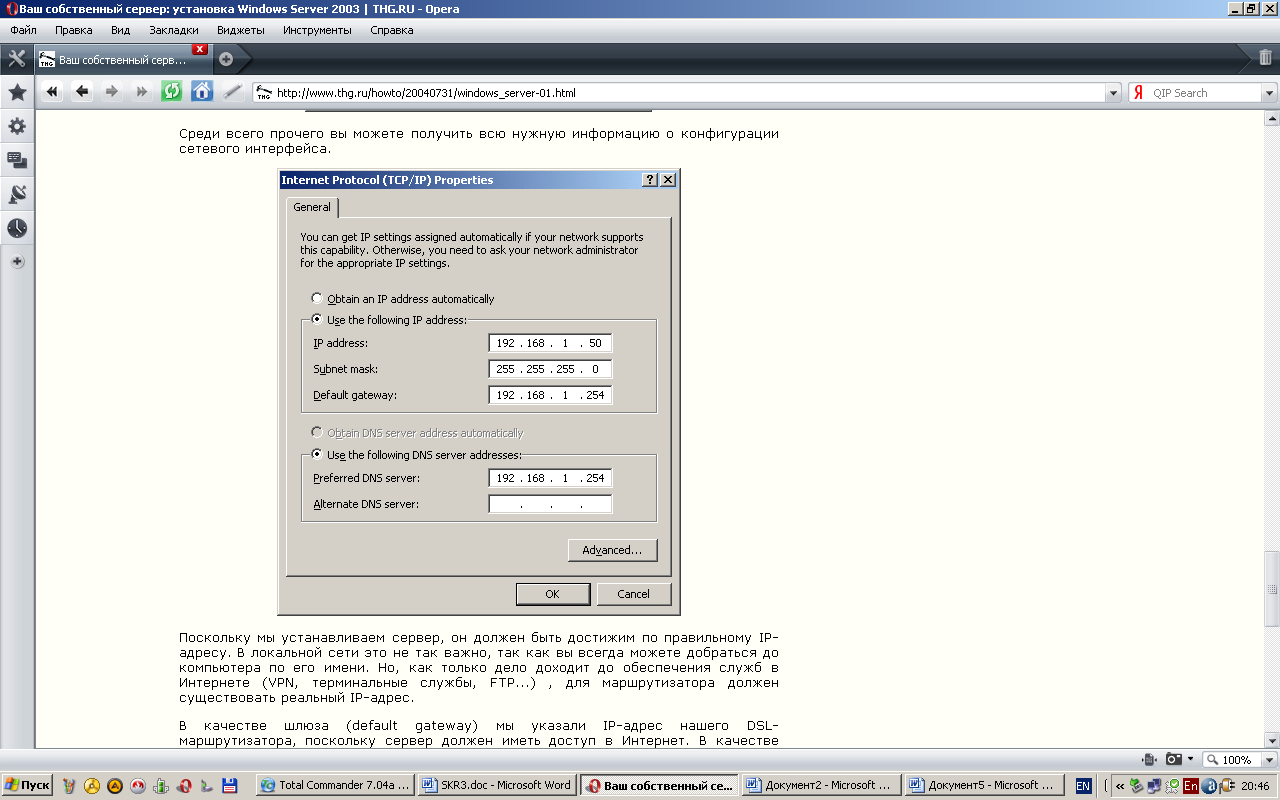Expand the QIP Search engine dropdown
This screenshot has width=1280, height=800.
tap(1269, 93)
